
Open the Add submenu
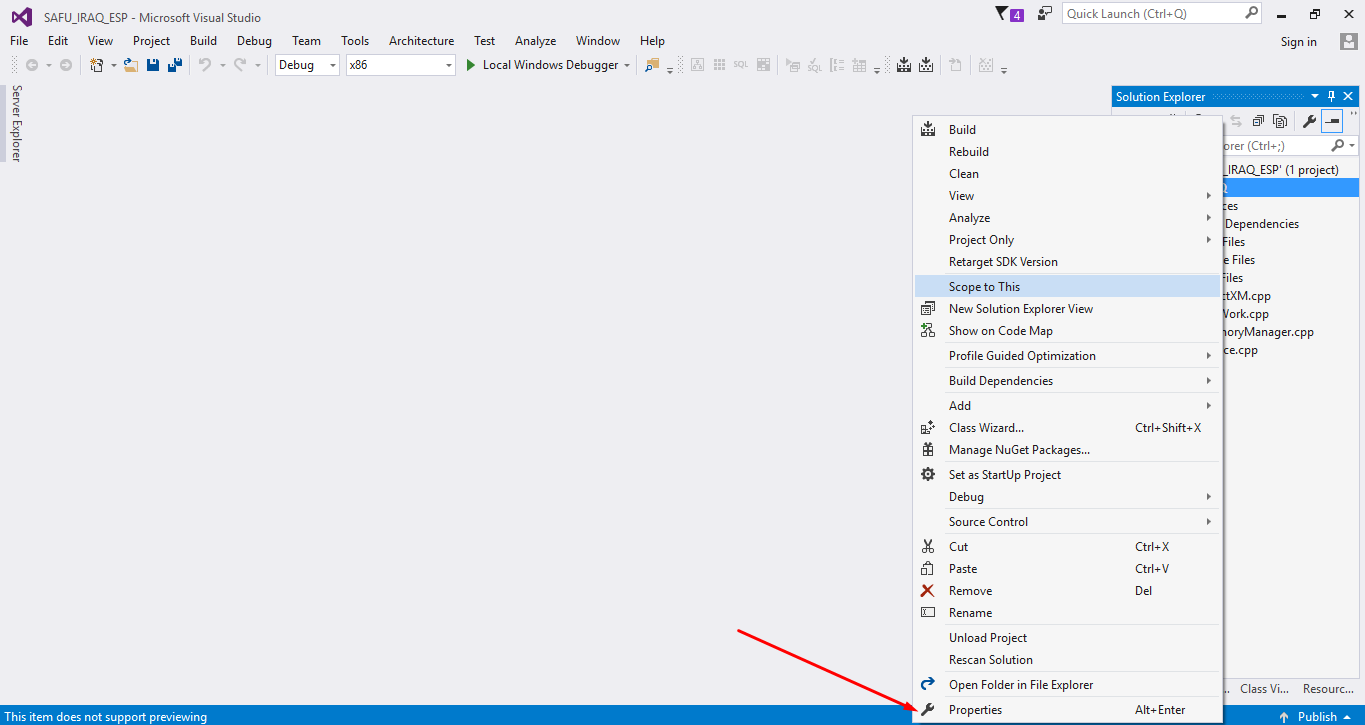click(1067, 406)
